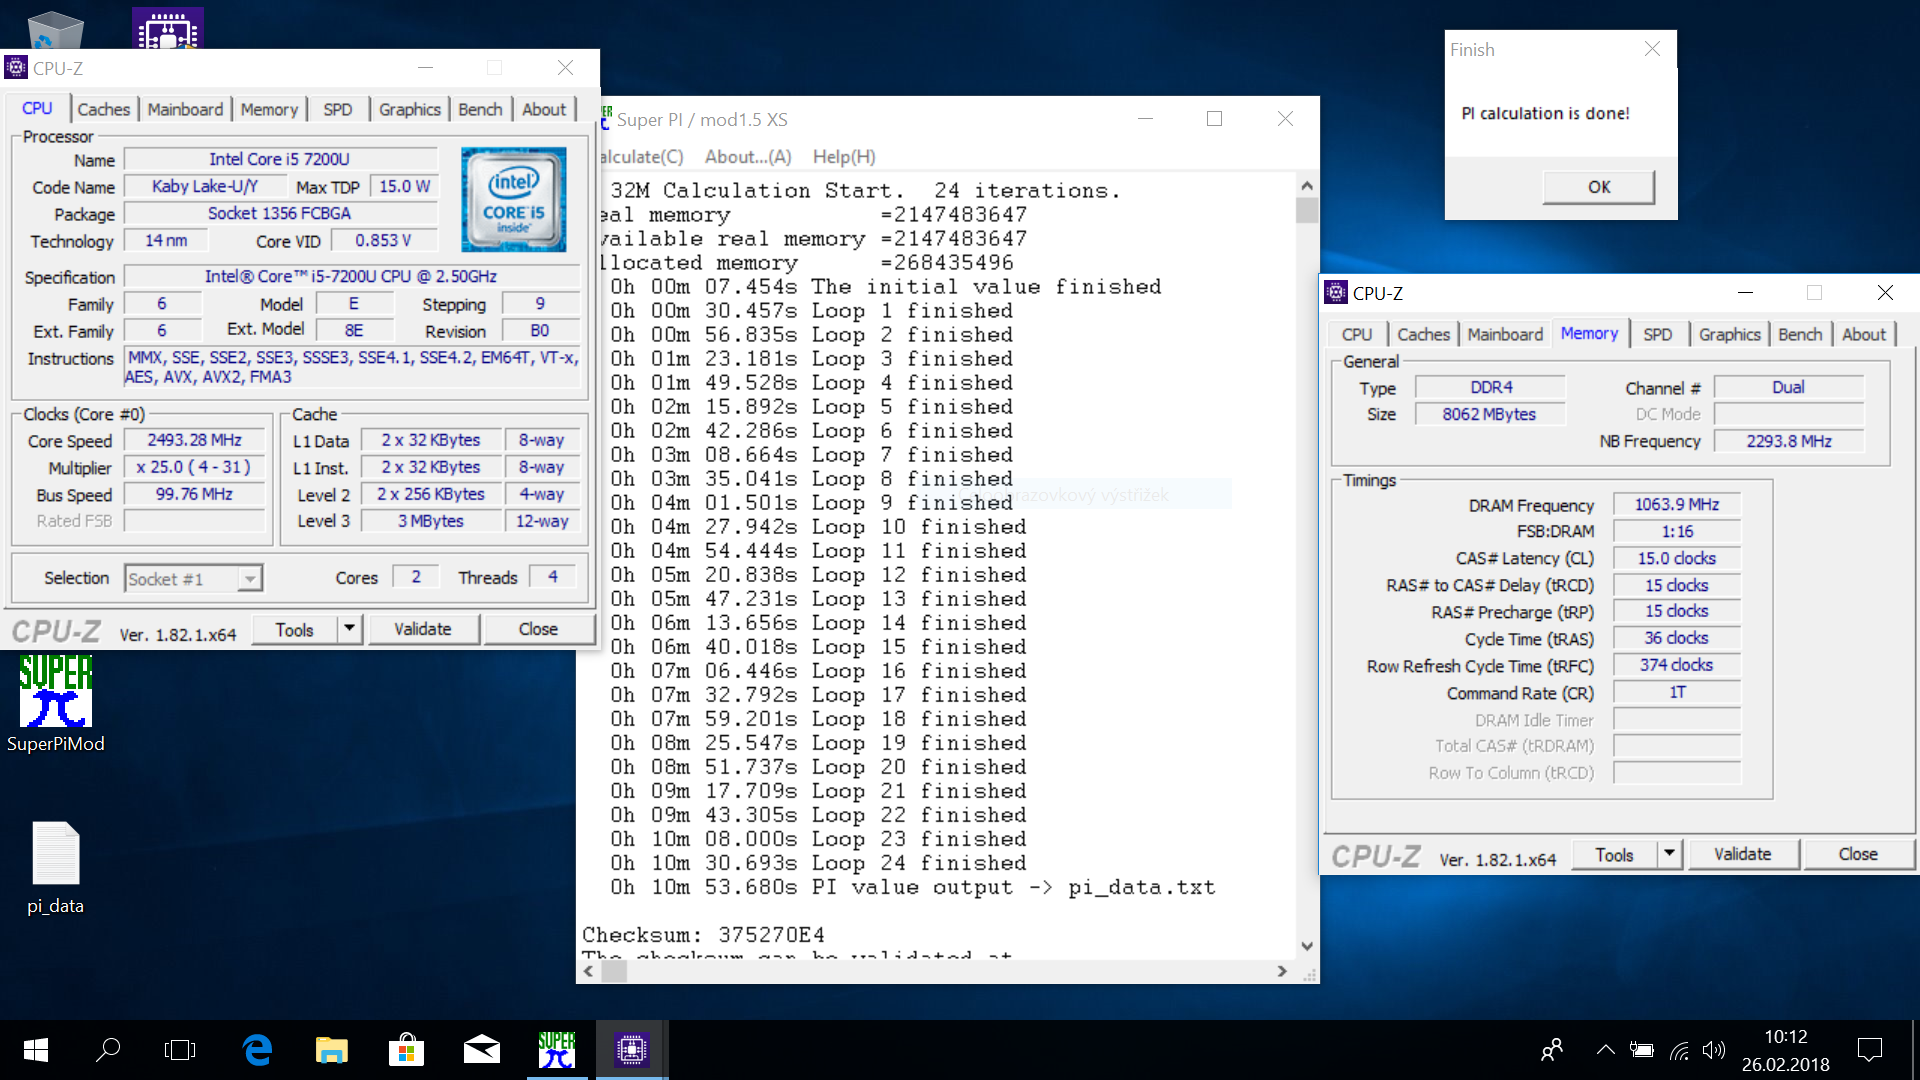Open volume control tray icon
This screenshot has width=1920, height=1080.
[x=1714, y=1050]
